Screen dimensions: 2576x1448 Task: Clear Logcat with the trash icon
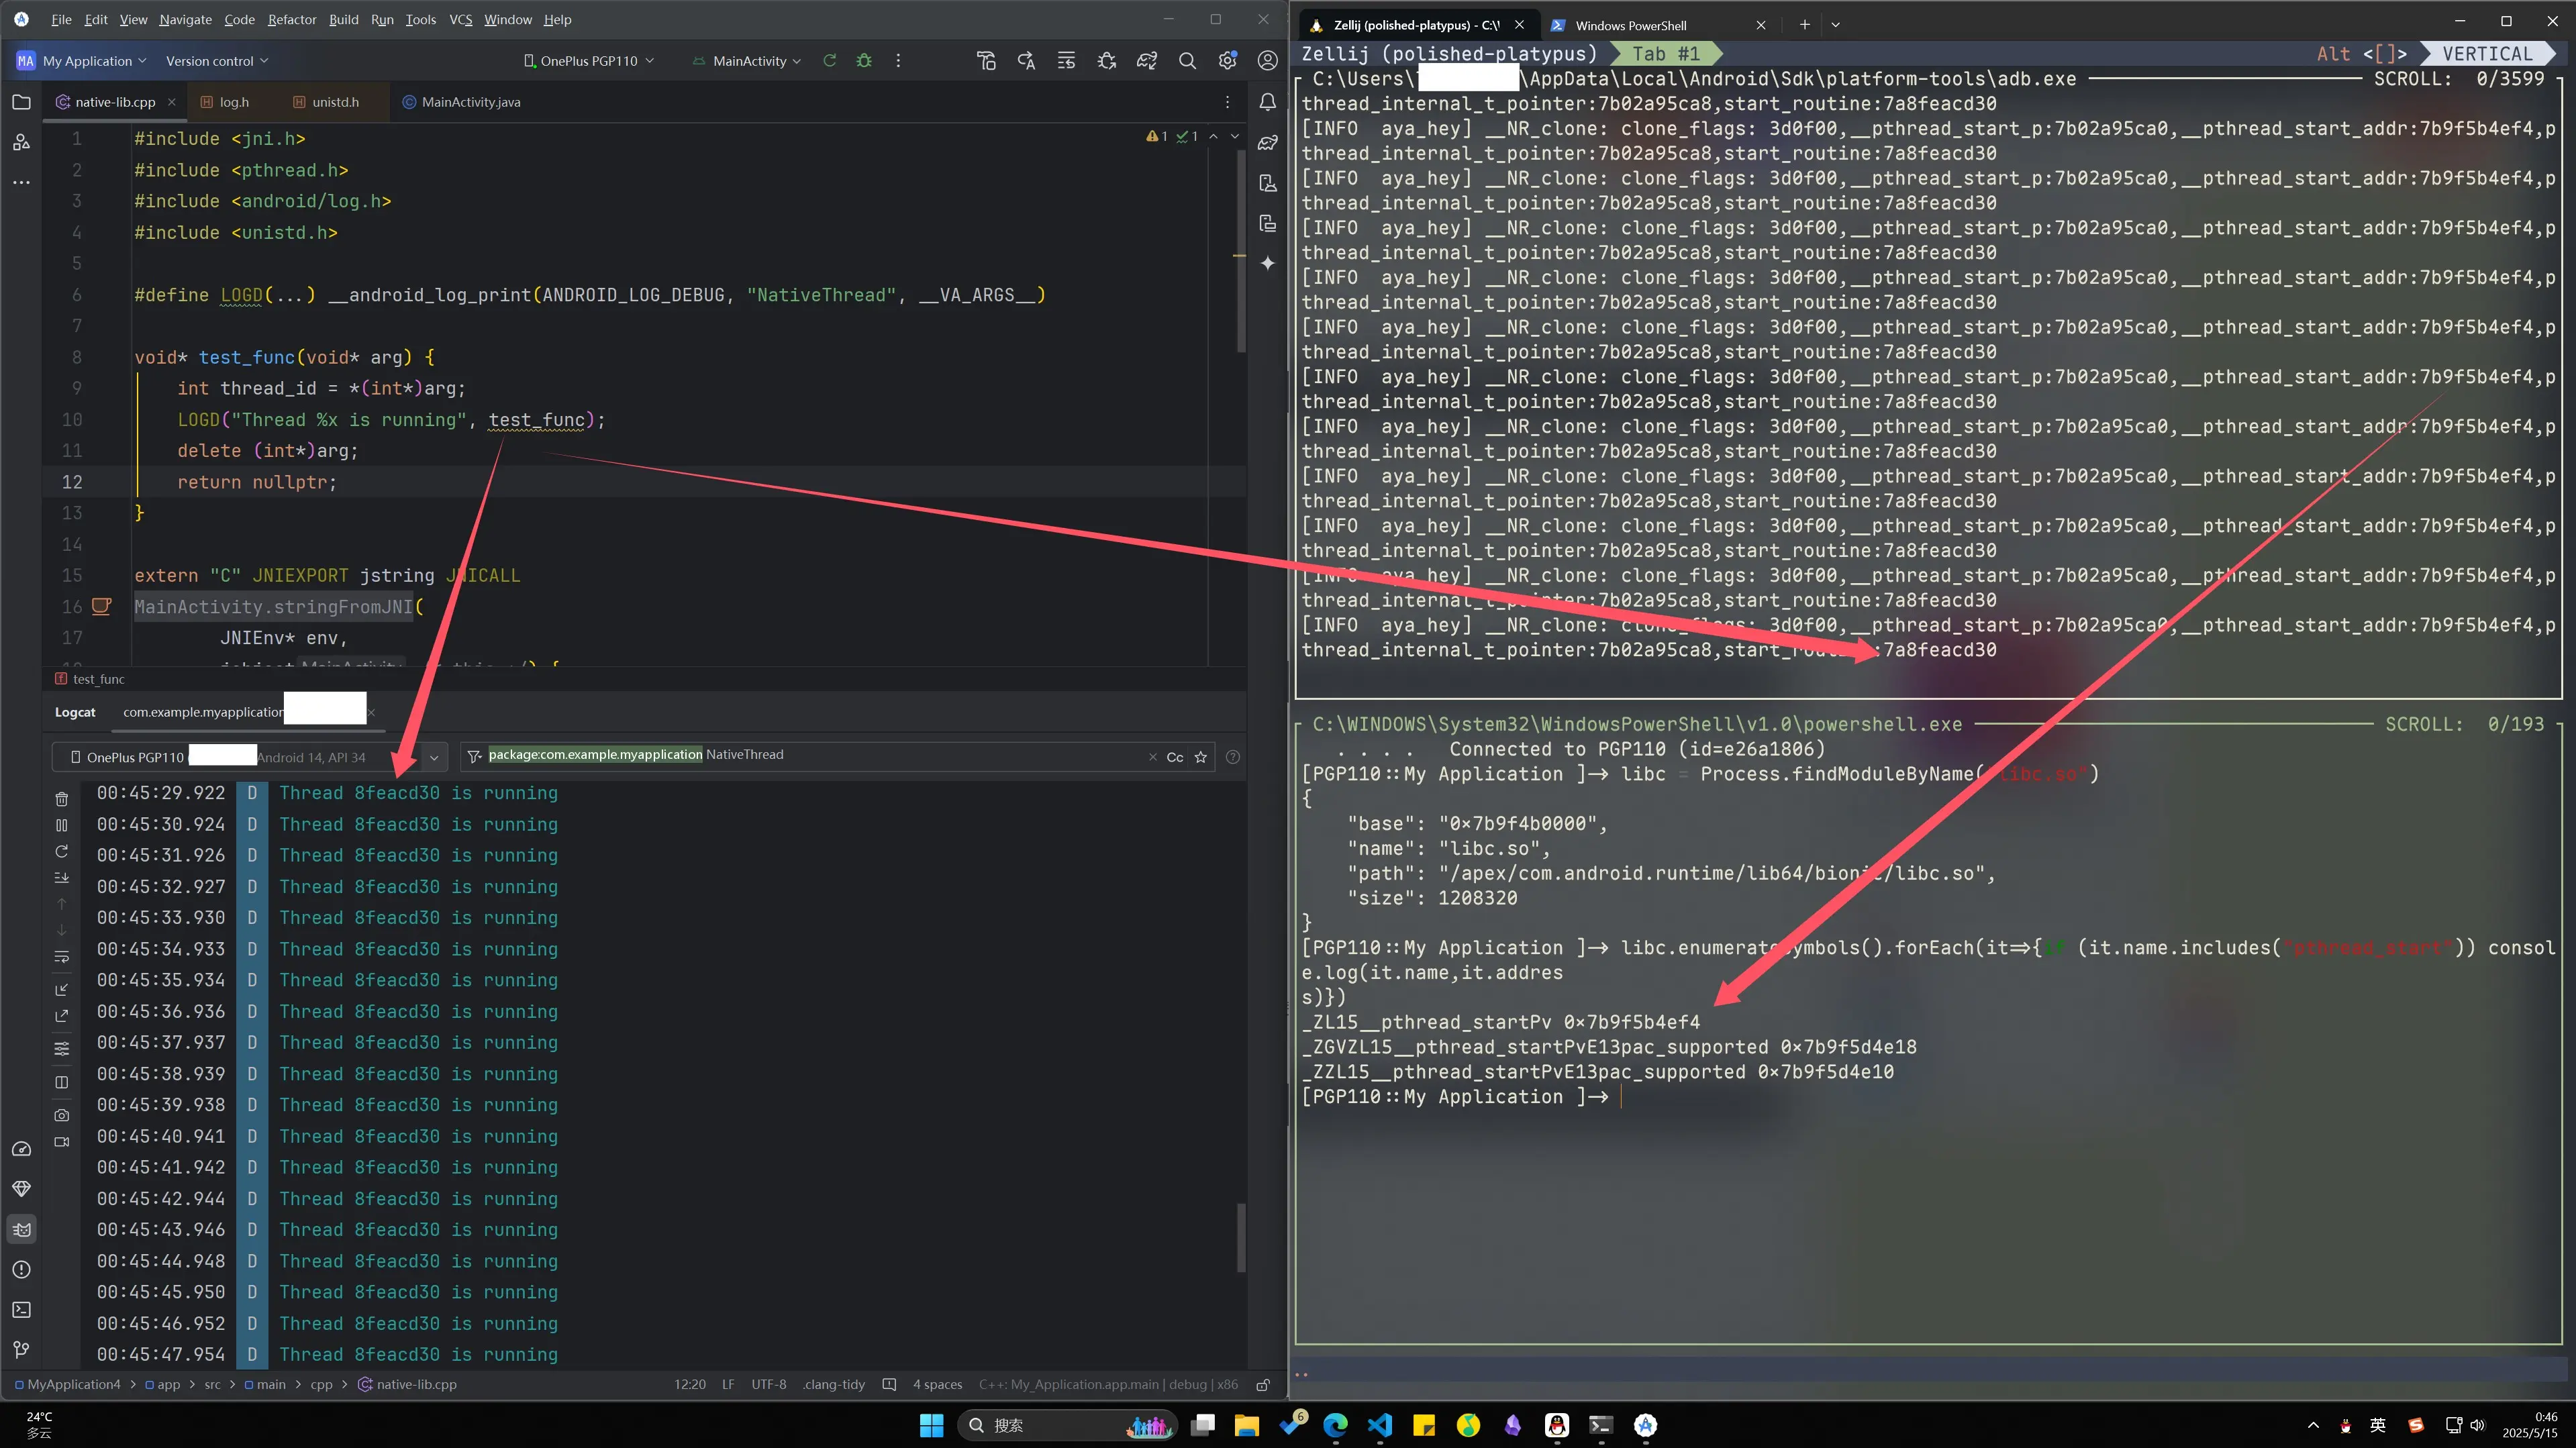tap(61, 799)
